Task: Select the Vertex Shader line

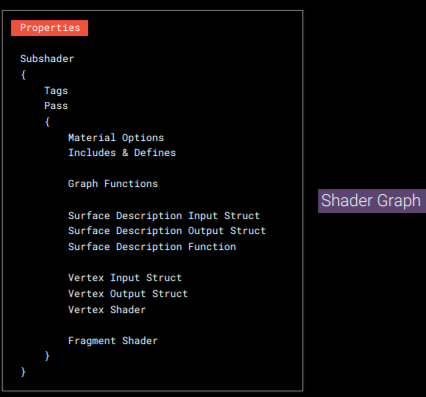Action: (107, 310)
